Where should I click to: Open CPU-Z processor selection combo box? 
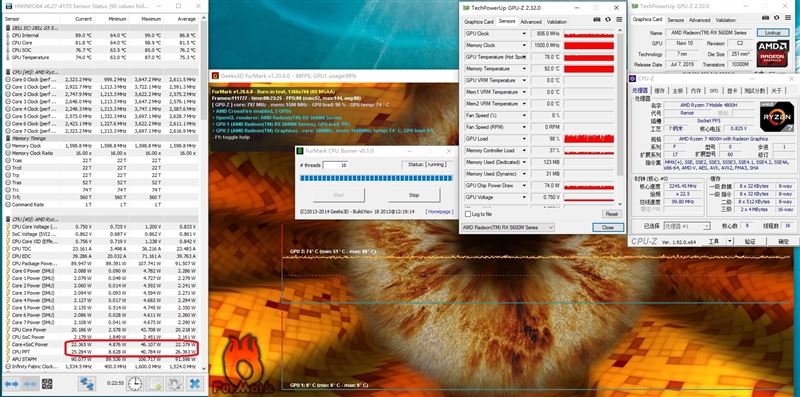[x=686, y=226]
